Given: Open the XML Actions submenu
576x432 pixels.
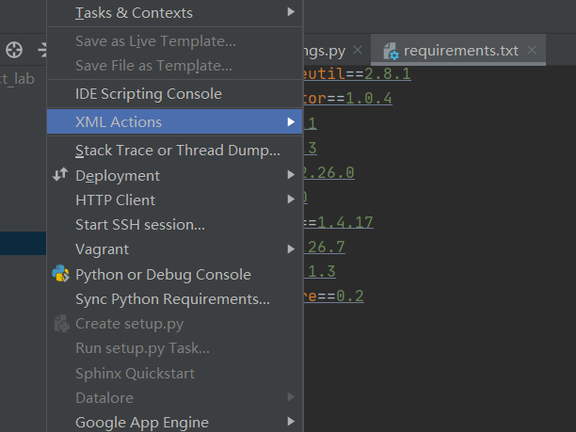Looking at the screenshot, I should coord(174,122).
